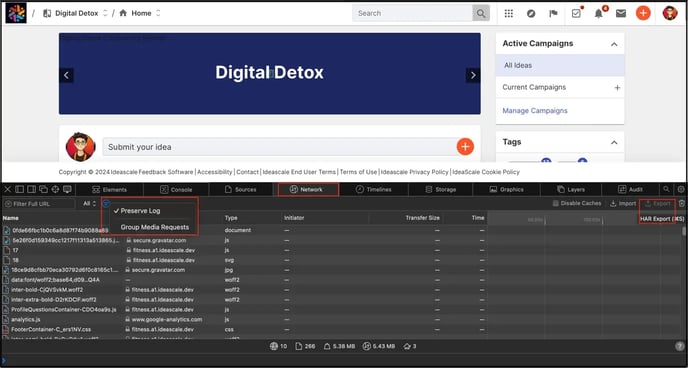
Task: Click the Import button in Network toolbar
Action: [x=623, y=204]
